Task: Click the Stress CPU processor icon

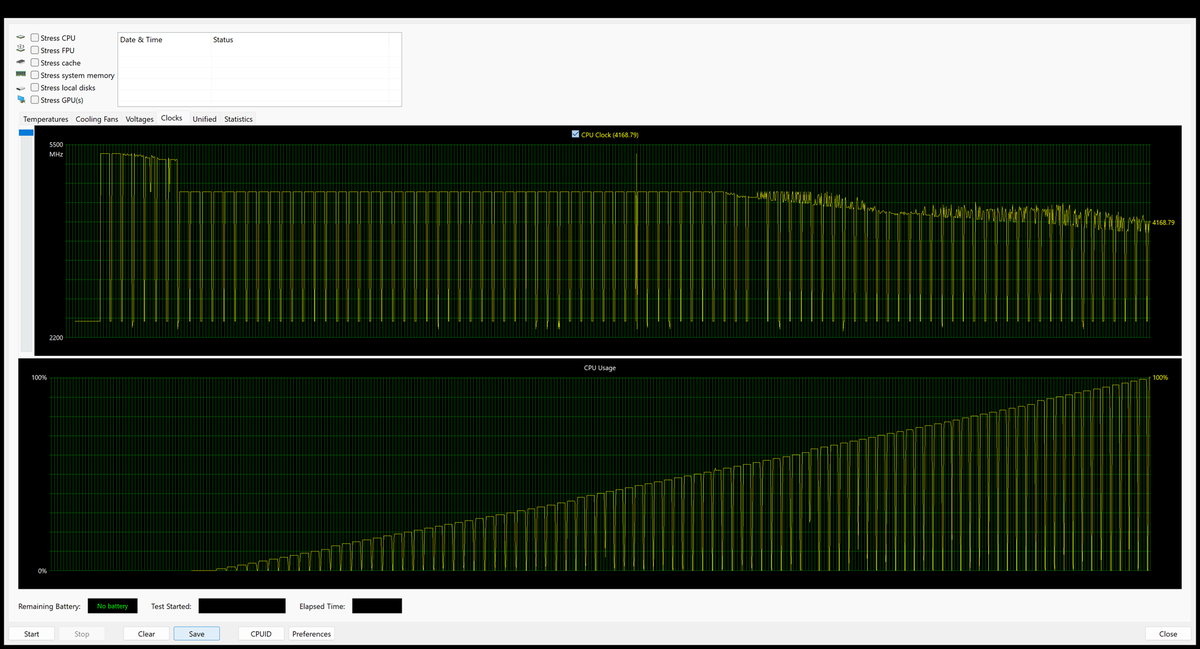Action: (20, 37)
